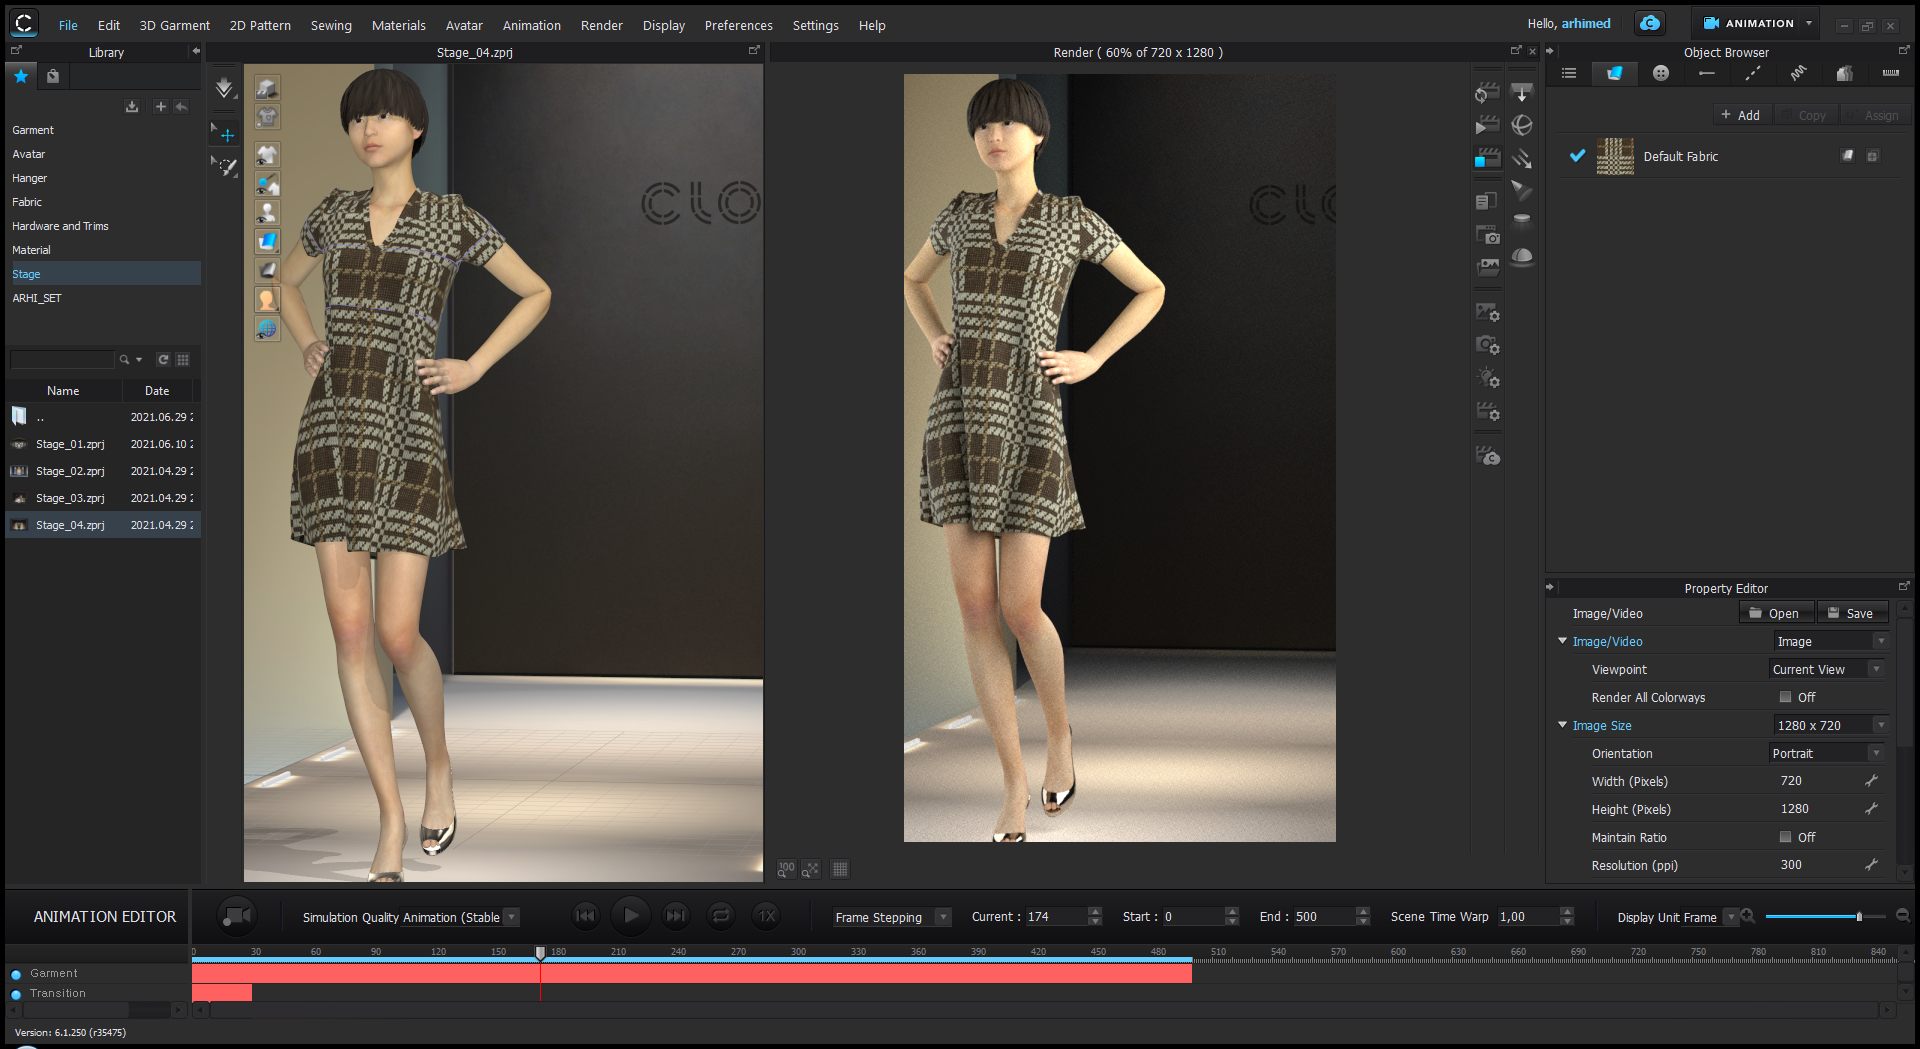This screenshot has width=1920, height=1049.
Task: Toggle Show Avatar in the 3D window
Action: click(x=267, y=212)
